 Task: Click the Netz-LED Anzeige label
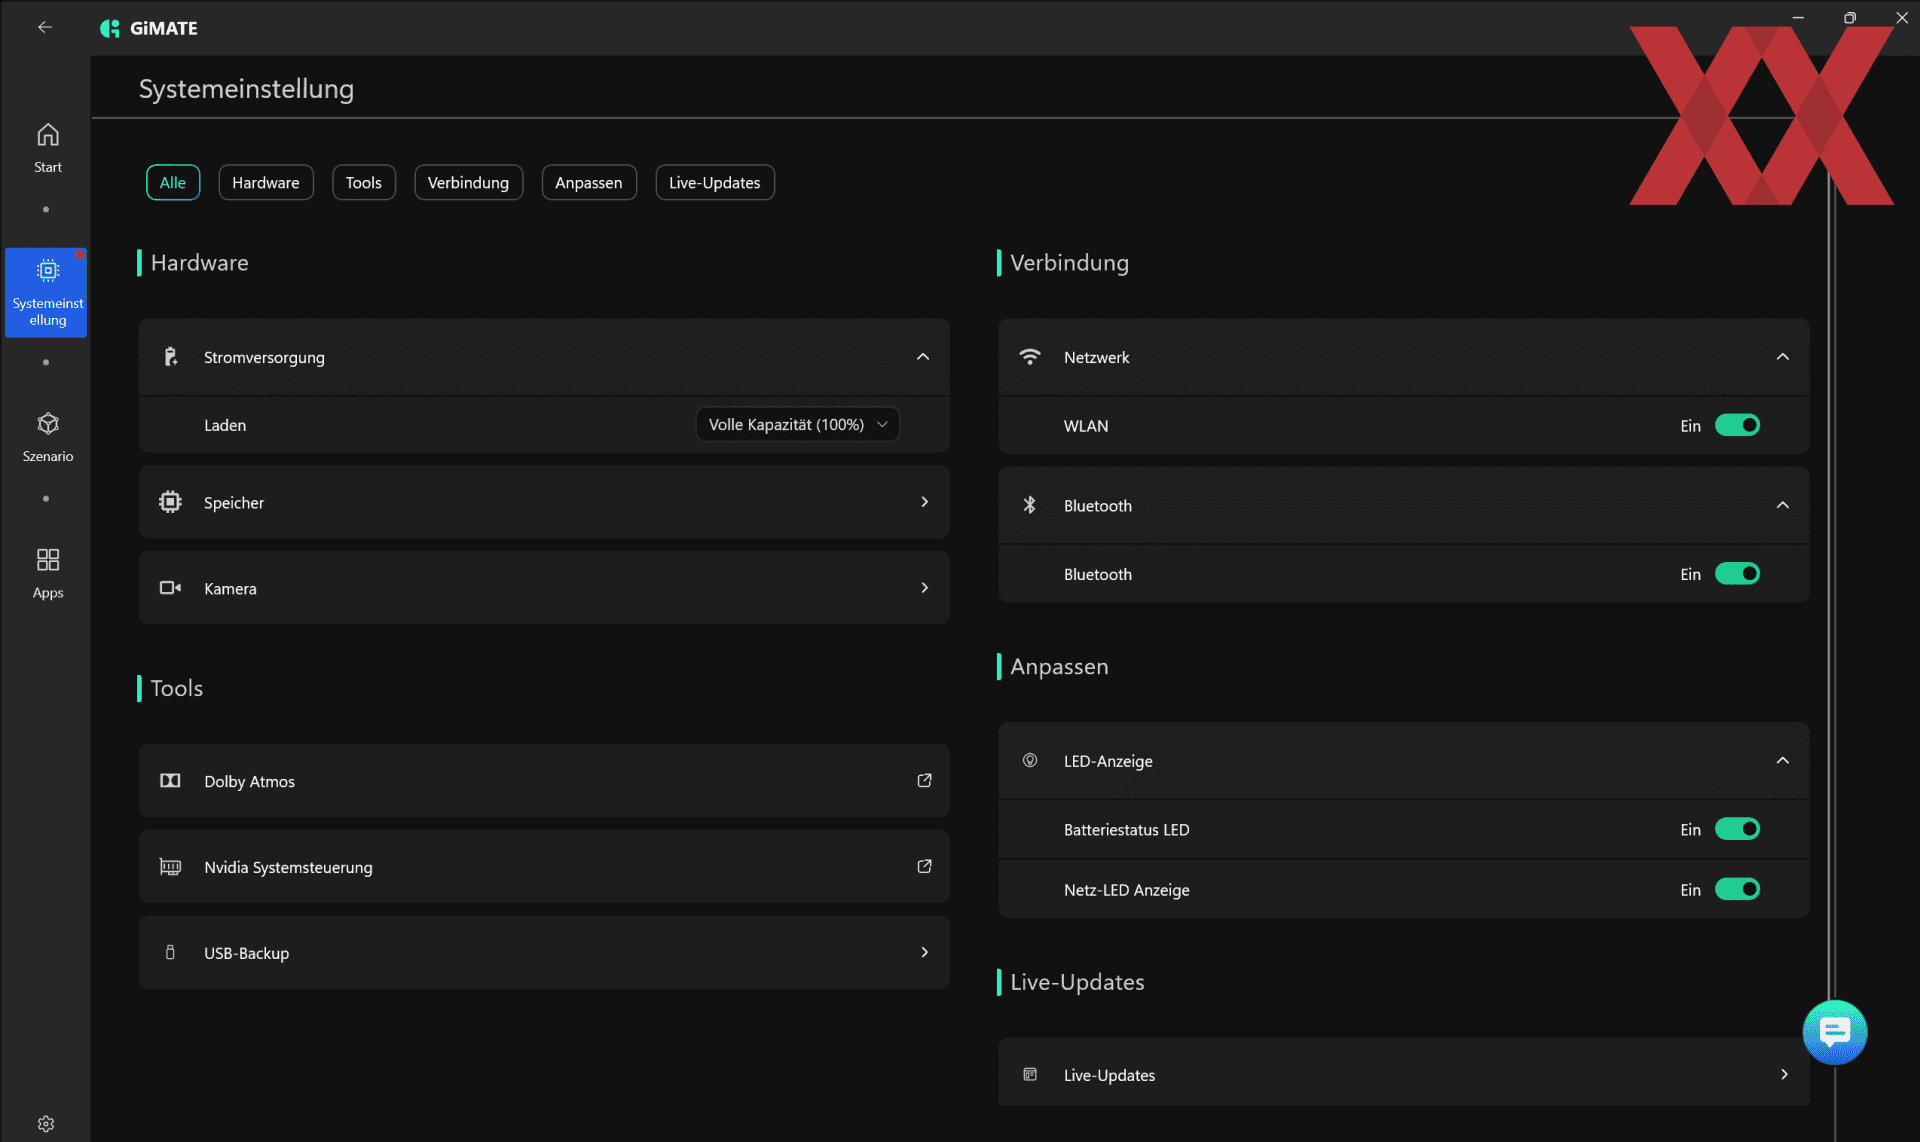[1126, 890]
